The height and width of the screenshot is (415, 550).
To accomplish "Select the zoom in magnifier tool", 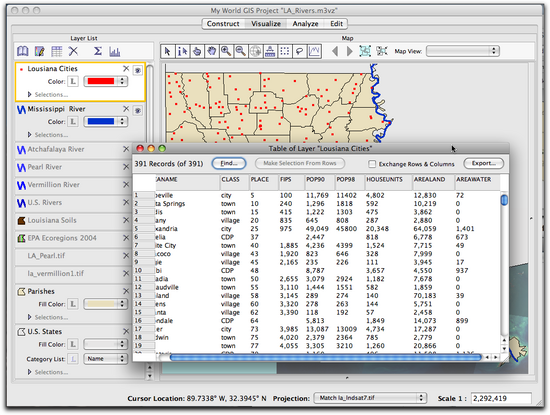I will coord(226,51).
